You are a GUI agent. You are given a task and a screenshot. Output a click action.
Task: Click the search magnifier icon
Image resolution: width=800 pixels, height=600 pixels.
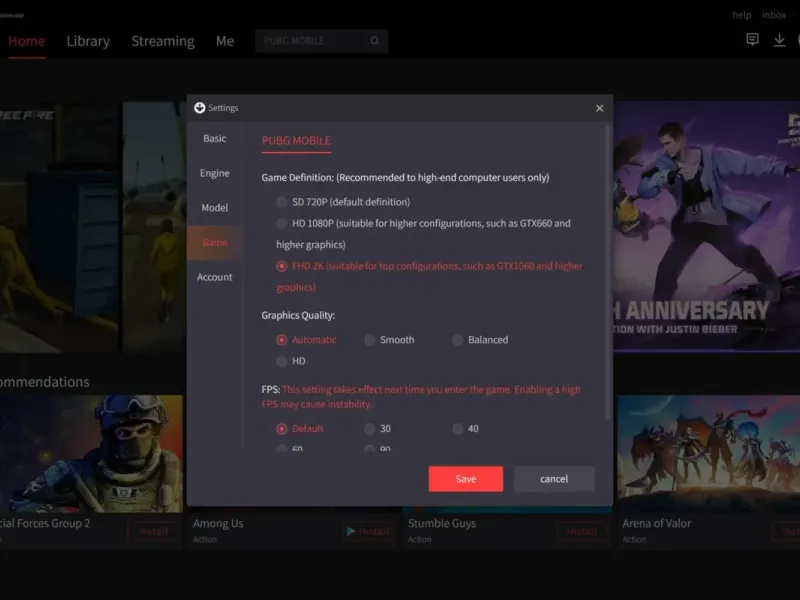click(x=374, y=41)
